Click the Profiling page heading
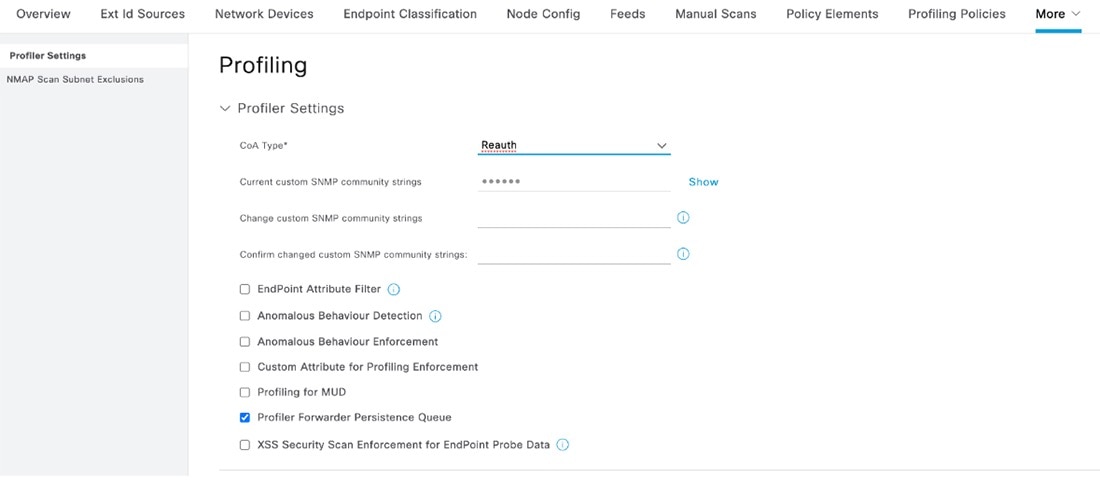Viewport: 1100px width, 492px height. (263, 65)
